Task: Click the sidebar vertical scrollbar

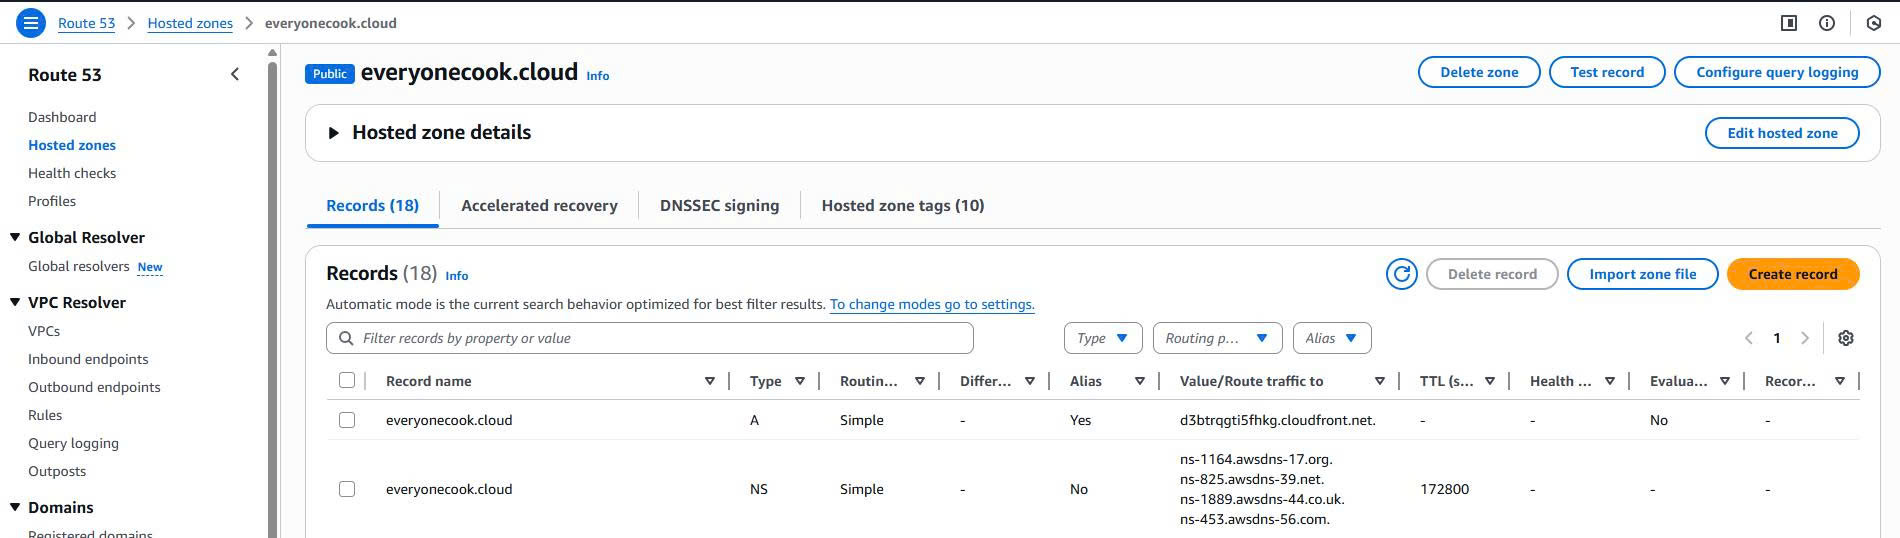Action: click(x=273, y=300)
